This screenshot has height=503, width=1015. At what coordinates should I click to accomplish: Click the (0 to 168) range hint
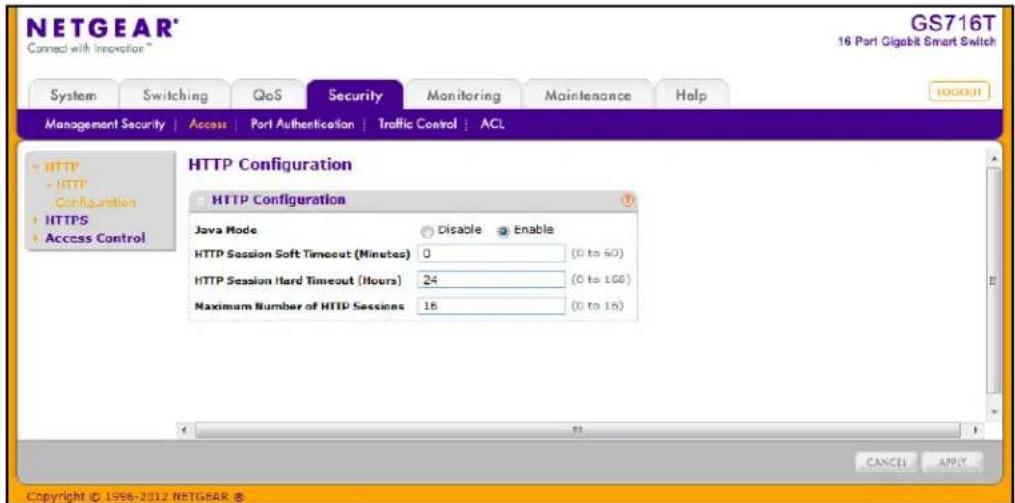601,280
